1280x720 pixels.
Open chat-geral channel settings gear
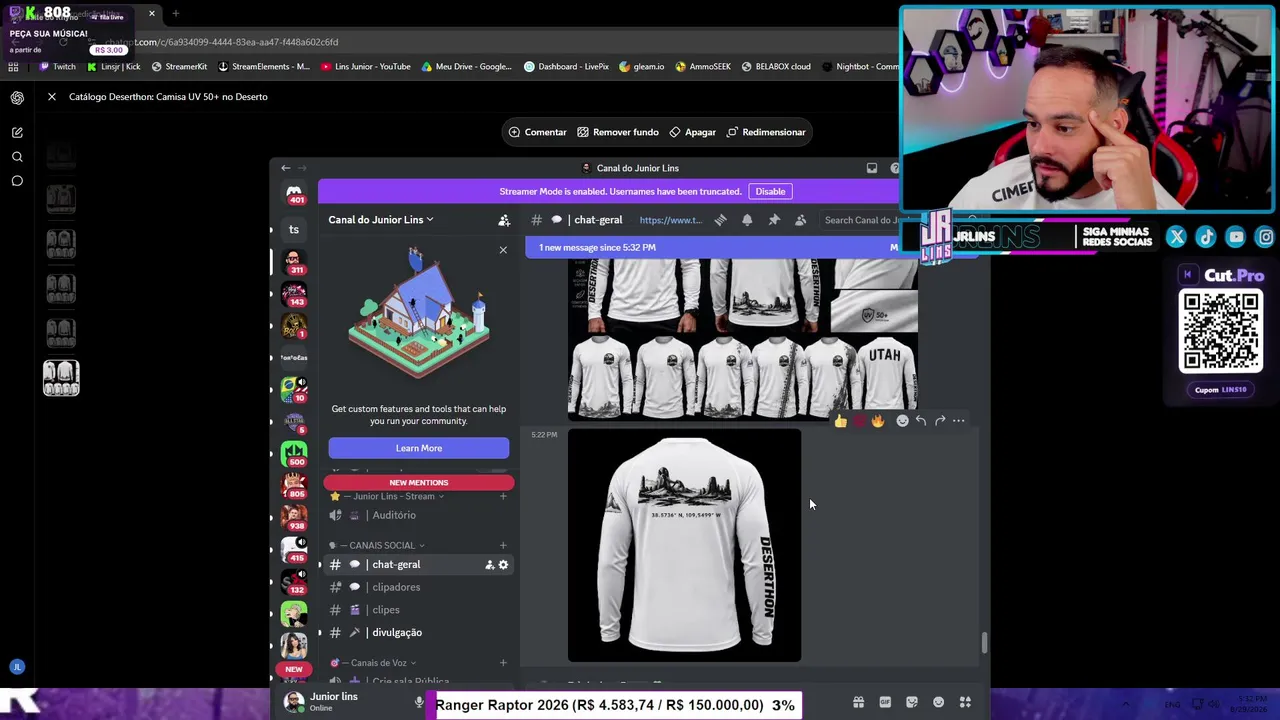click(x=503, y=565)
